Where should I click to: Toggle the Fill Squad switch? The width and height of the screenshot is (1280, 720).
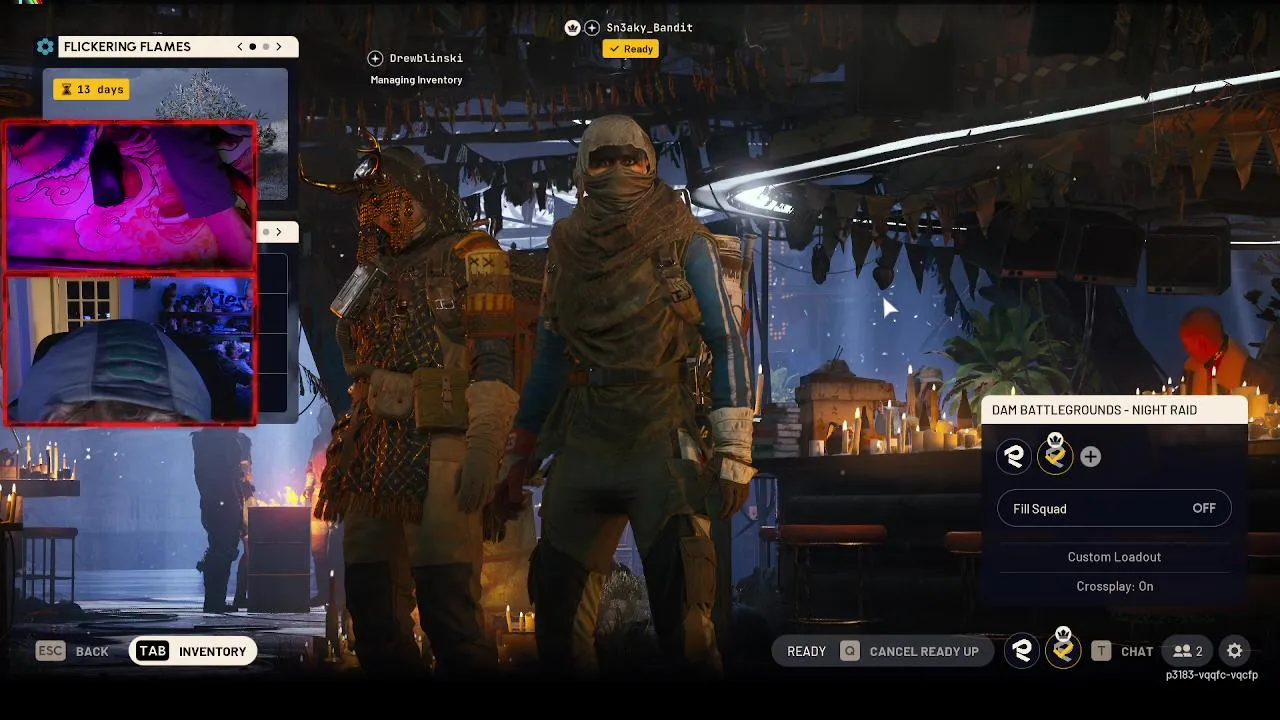point(1114,509)
